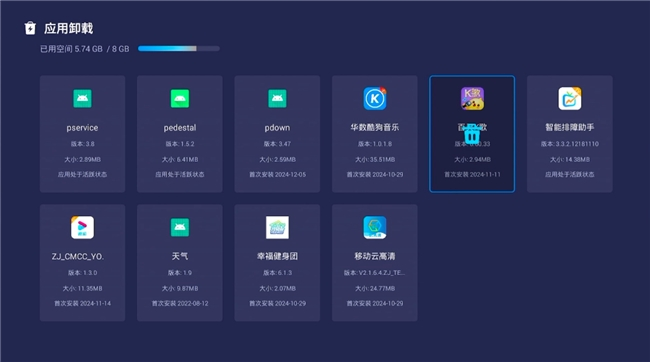Click the 应用卸载 page title
This screenshot has width=650, height=362.
click(68, 28)
